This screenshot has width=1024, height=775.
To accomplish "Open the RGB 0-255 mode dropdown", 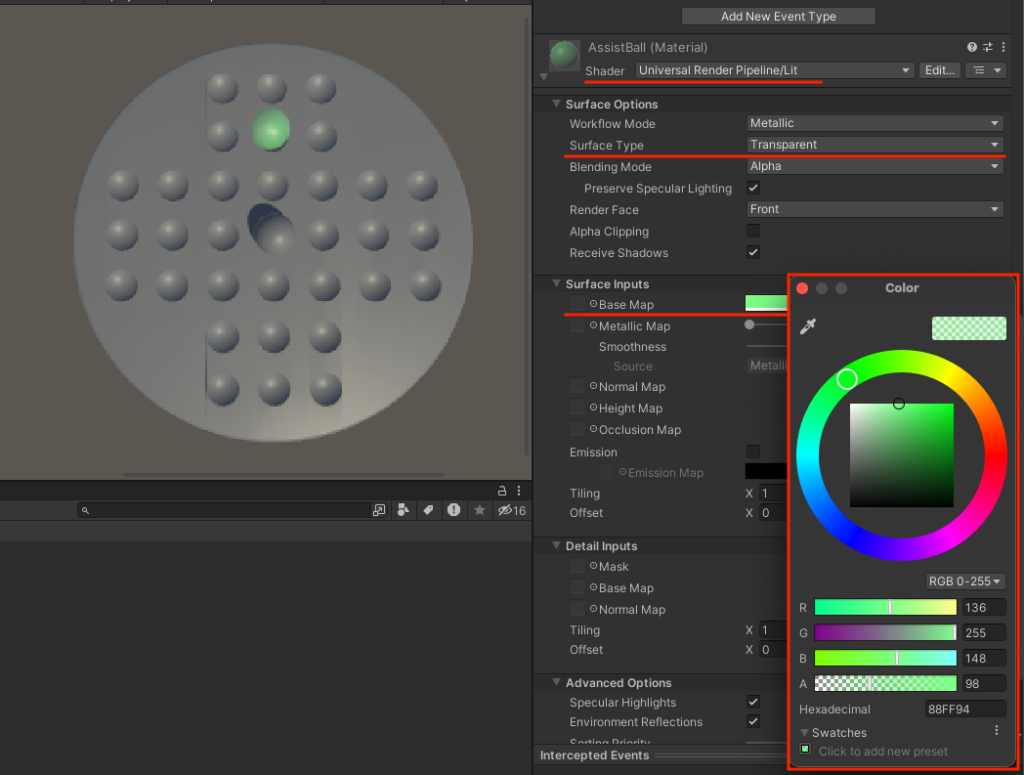I will tap(963, 581).
